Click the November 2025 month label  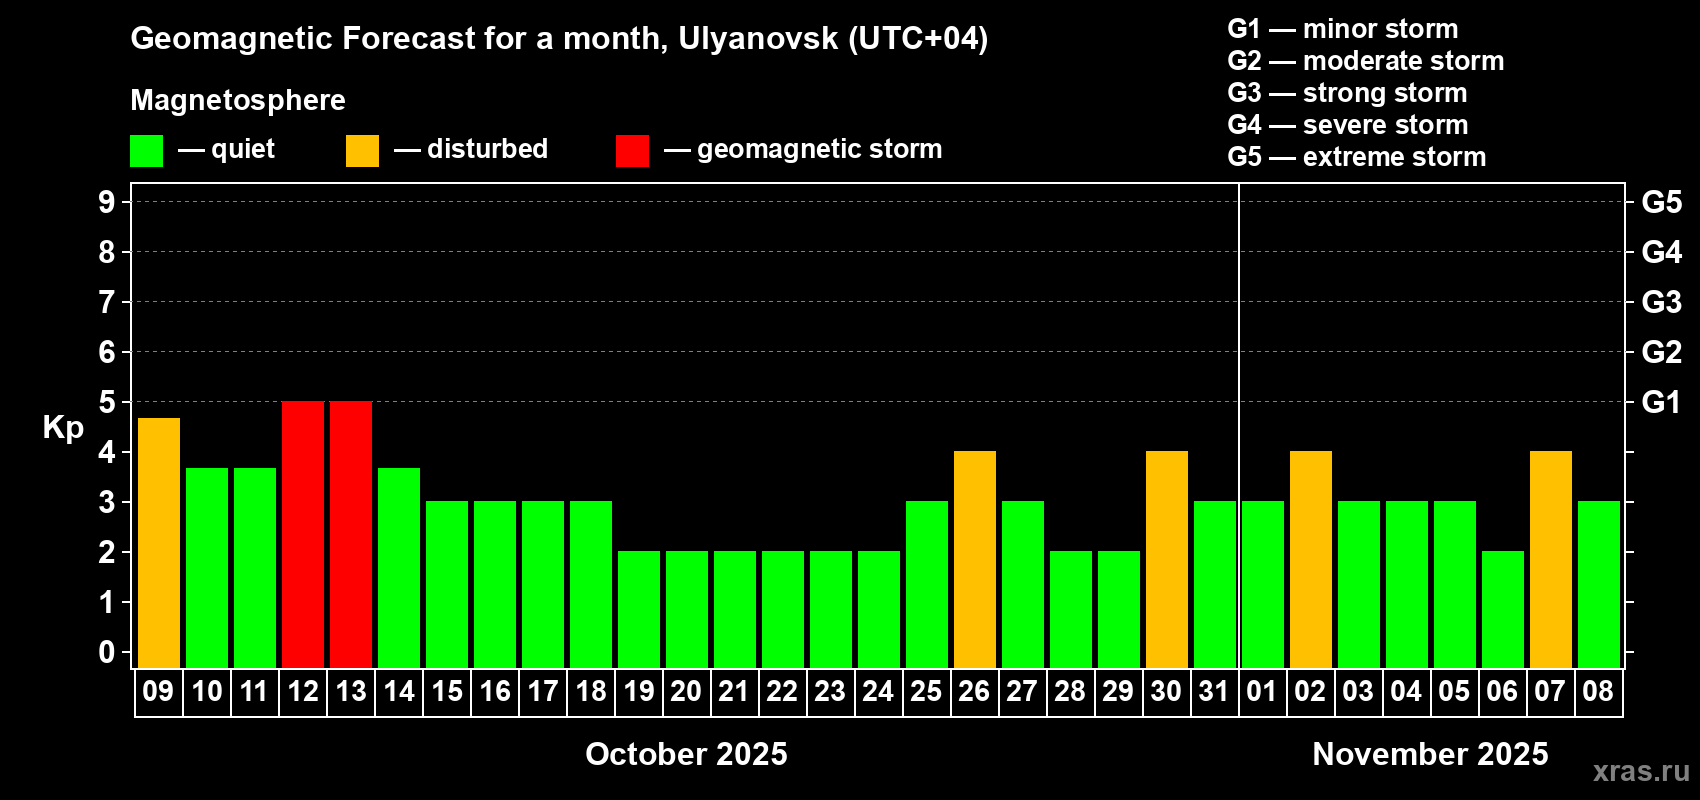(x=1430, y=754)
